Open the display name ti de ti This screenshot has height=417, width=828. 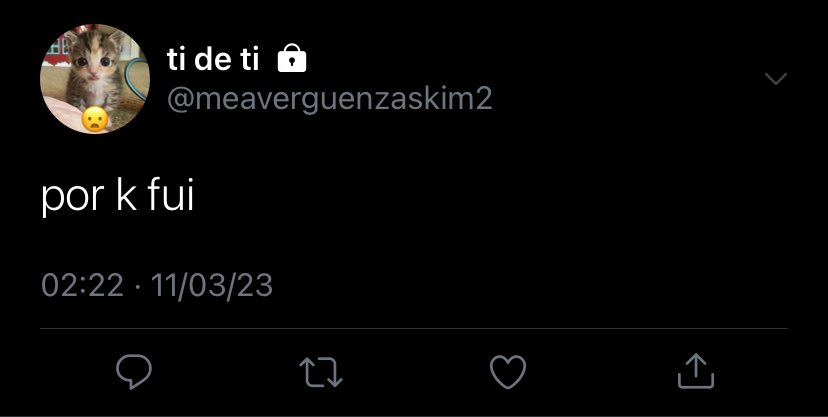(x=213, y=59)
